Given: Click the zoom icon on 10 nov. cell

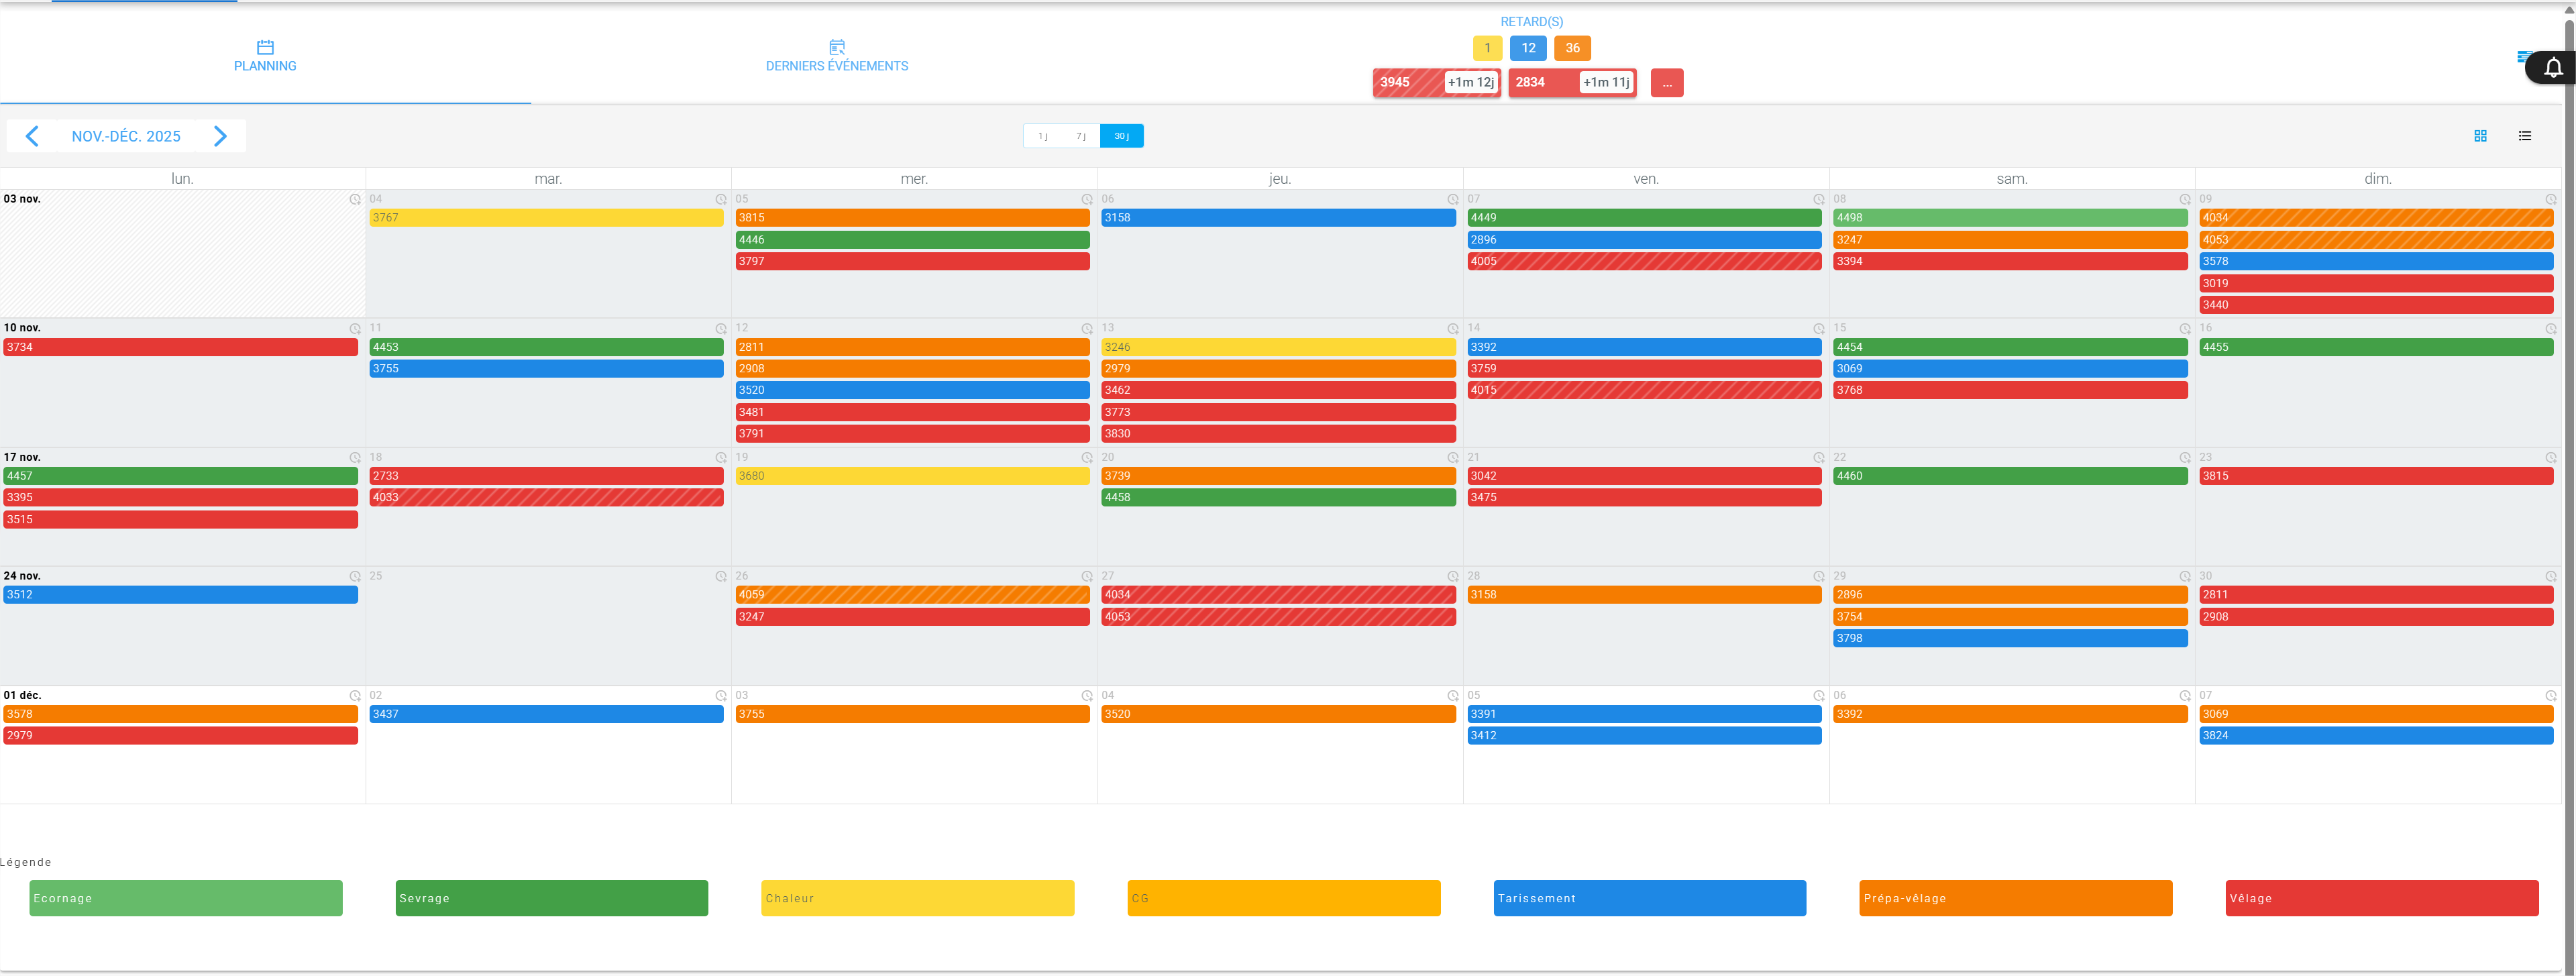Looking at the screenshot, I should point(355,329).
